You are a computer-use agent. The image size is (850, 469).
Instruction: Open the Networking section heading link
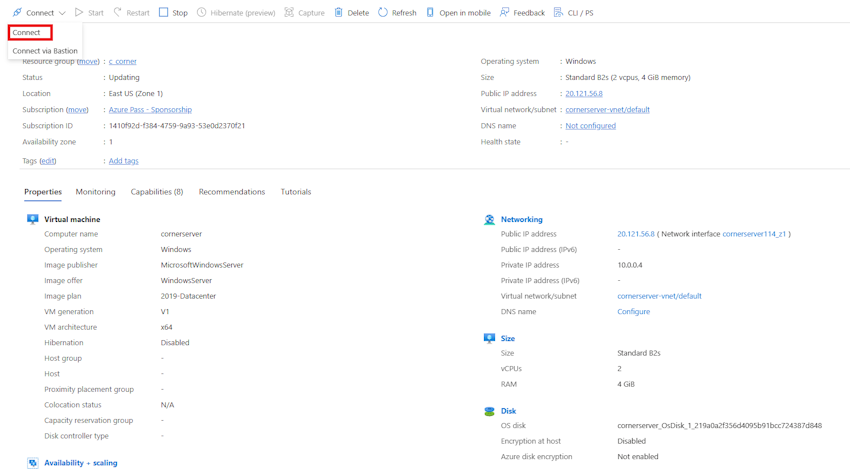pos(521,219)
